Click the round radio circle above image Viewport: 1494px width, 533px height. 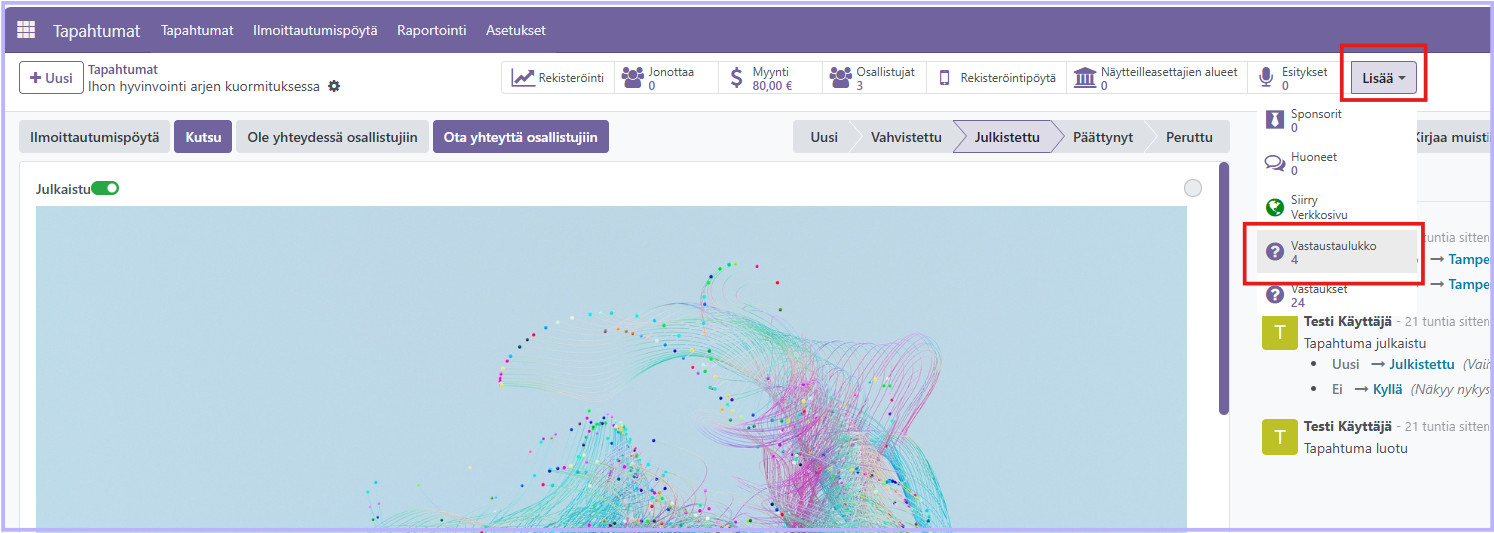tap(1192, 188)
